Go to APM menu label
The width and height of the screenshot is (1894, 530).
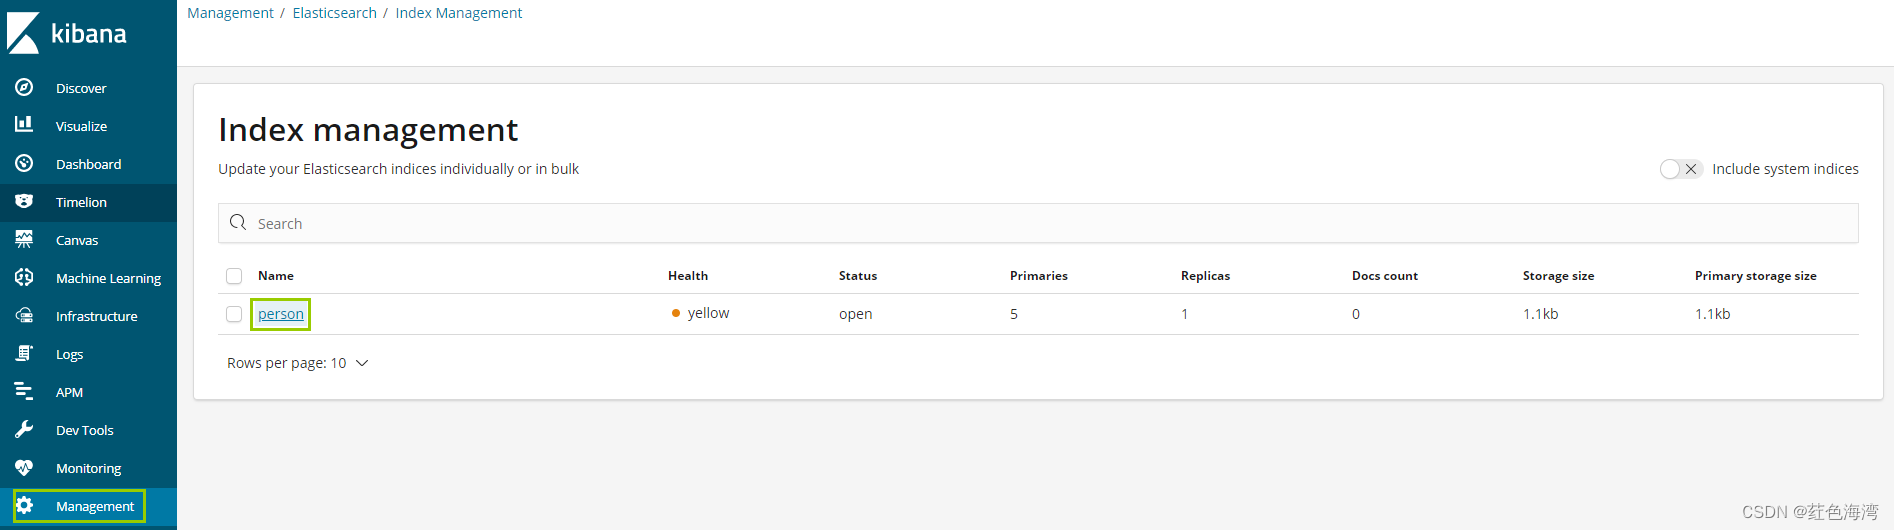(x=69, y=392)
